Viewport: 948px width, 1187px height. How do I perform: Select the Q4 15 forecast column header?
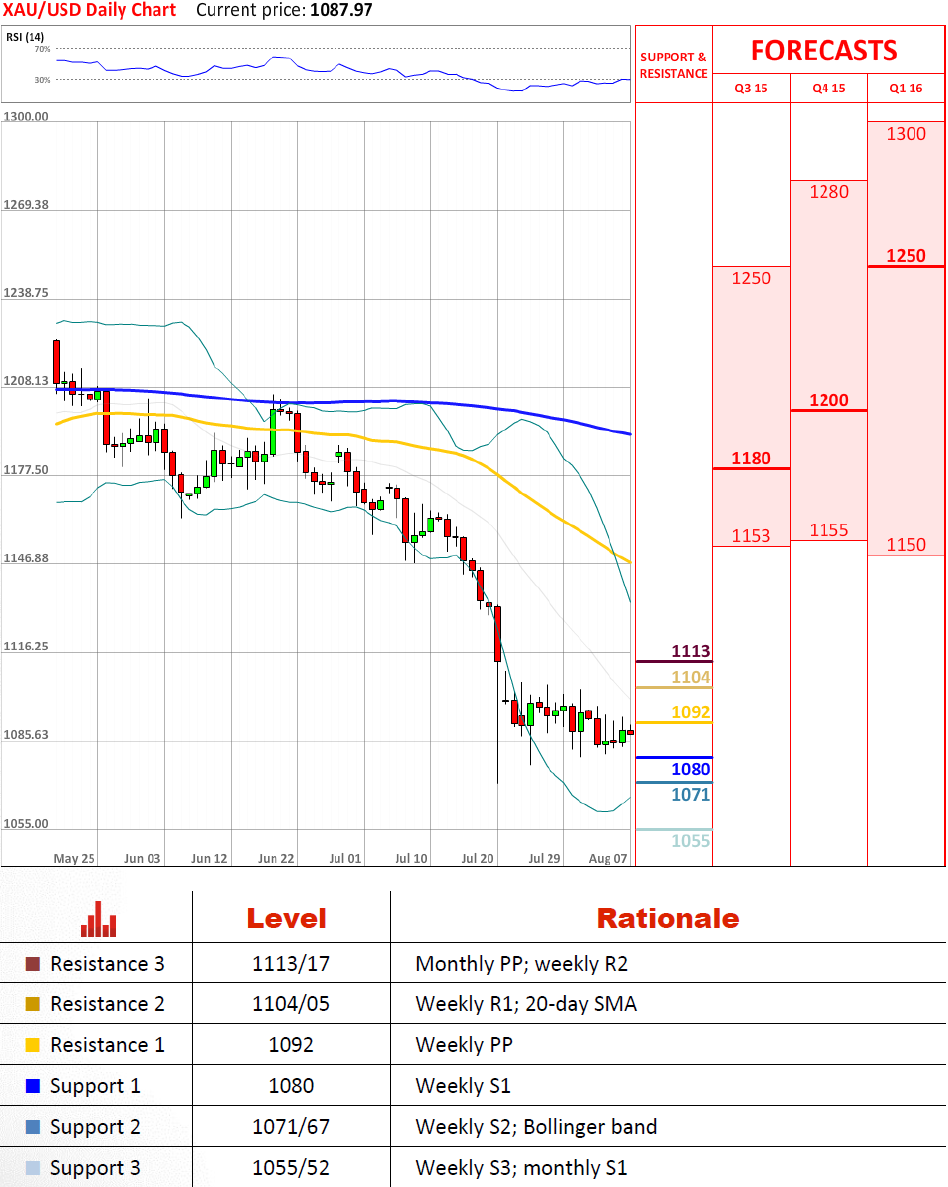[828, 88]
